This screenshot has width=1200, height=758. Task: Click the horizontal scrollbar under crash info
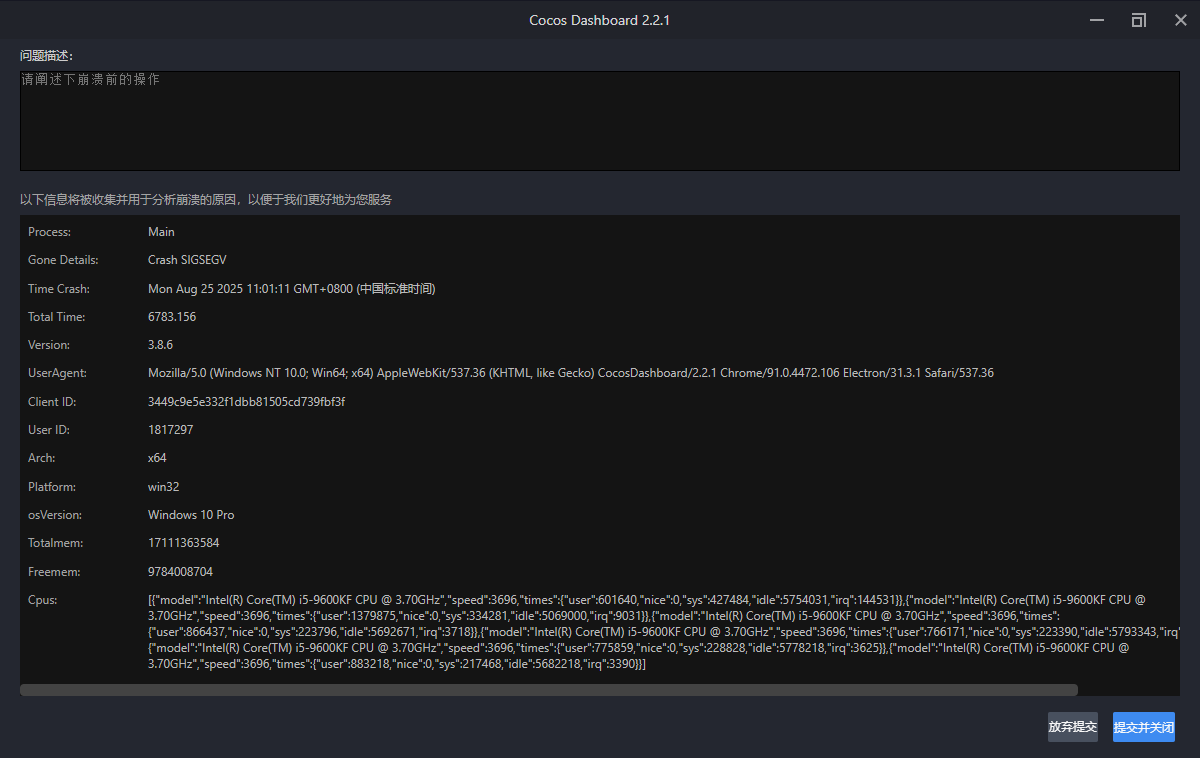549,690
